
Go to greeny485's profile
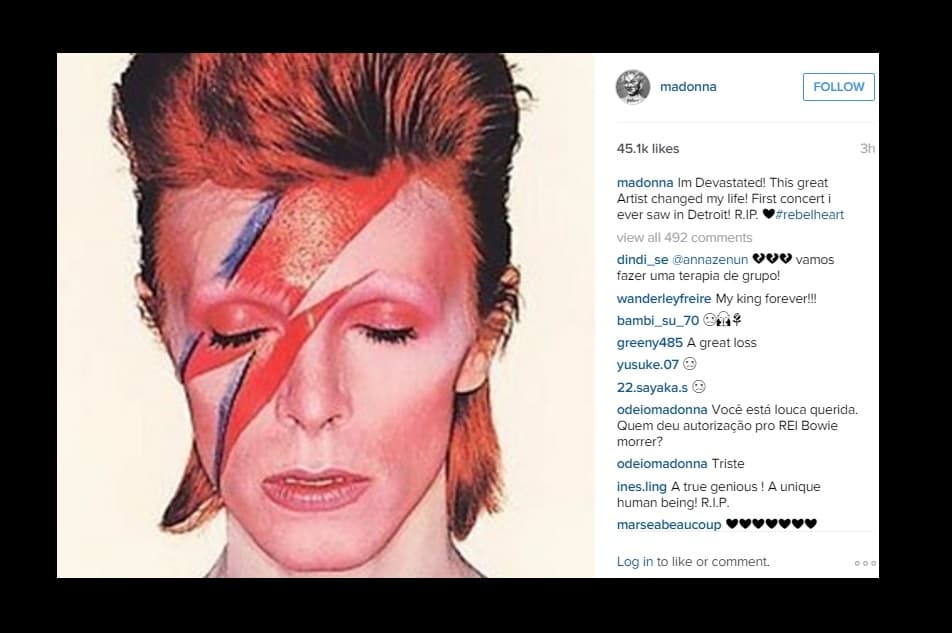point(650,342)
